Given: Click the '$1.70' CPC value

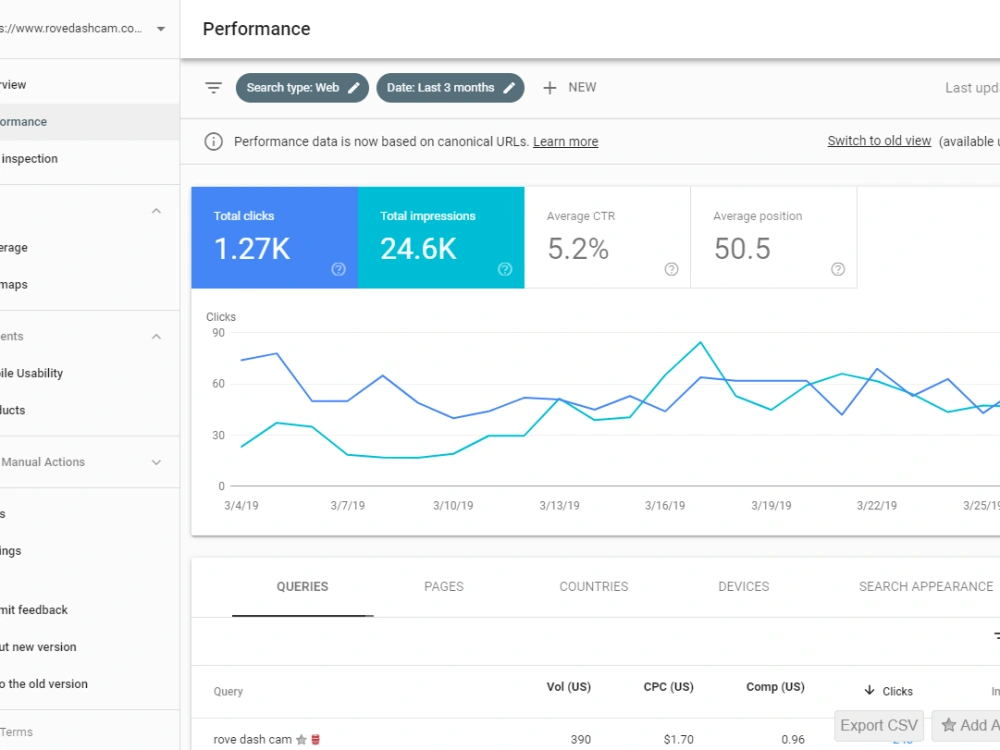Looking at the screenshot, I should click(x=679, y=740).
